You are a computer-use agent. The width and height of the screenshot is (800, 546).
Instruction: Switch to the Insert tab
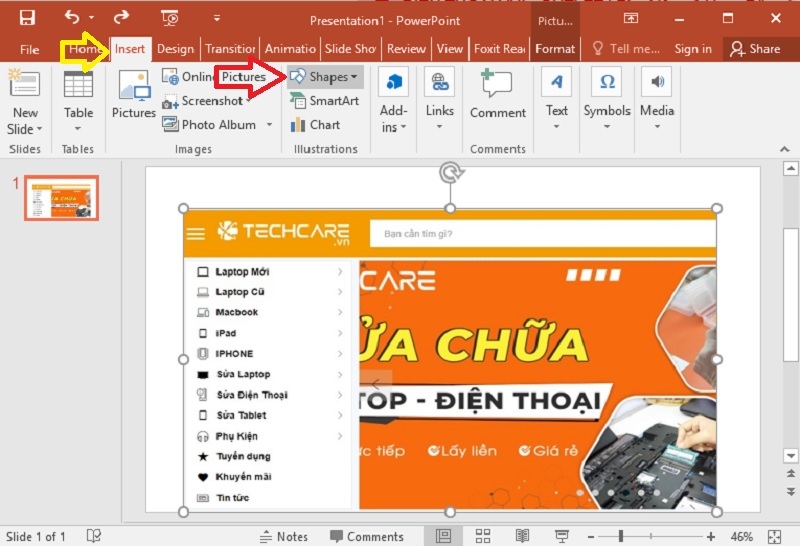click(x=130, y=49)
